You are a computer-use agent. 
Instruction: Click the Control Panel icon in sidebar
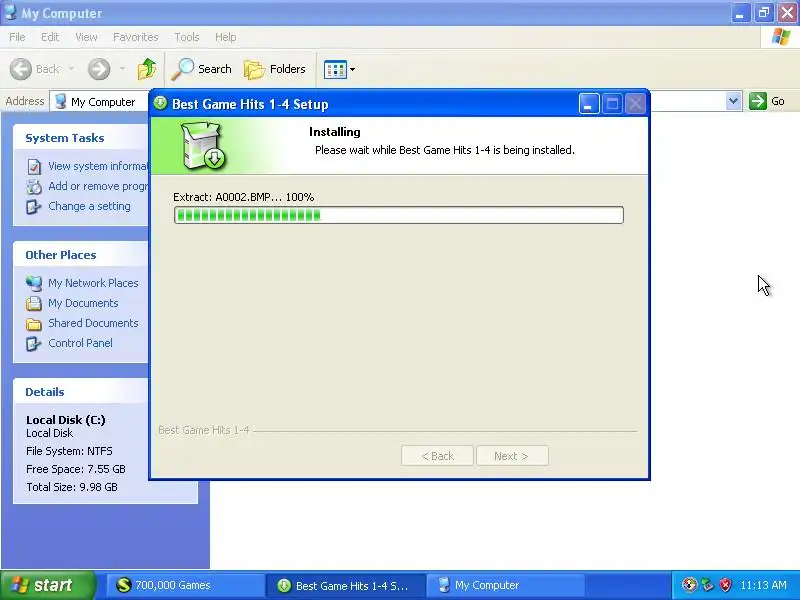tap(34, 344)
